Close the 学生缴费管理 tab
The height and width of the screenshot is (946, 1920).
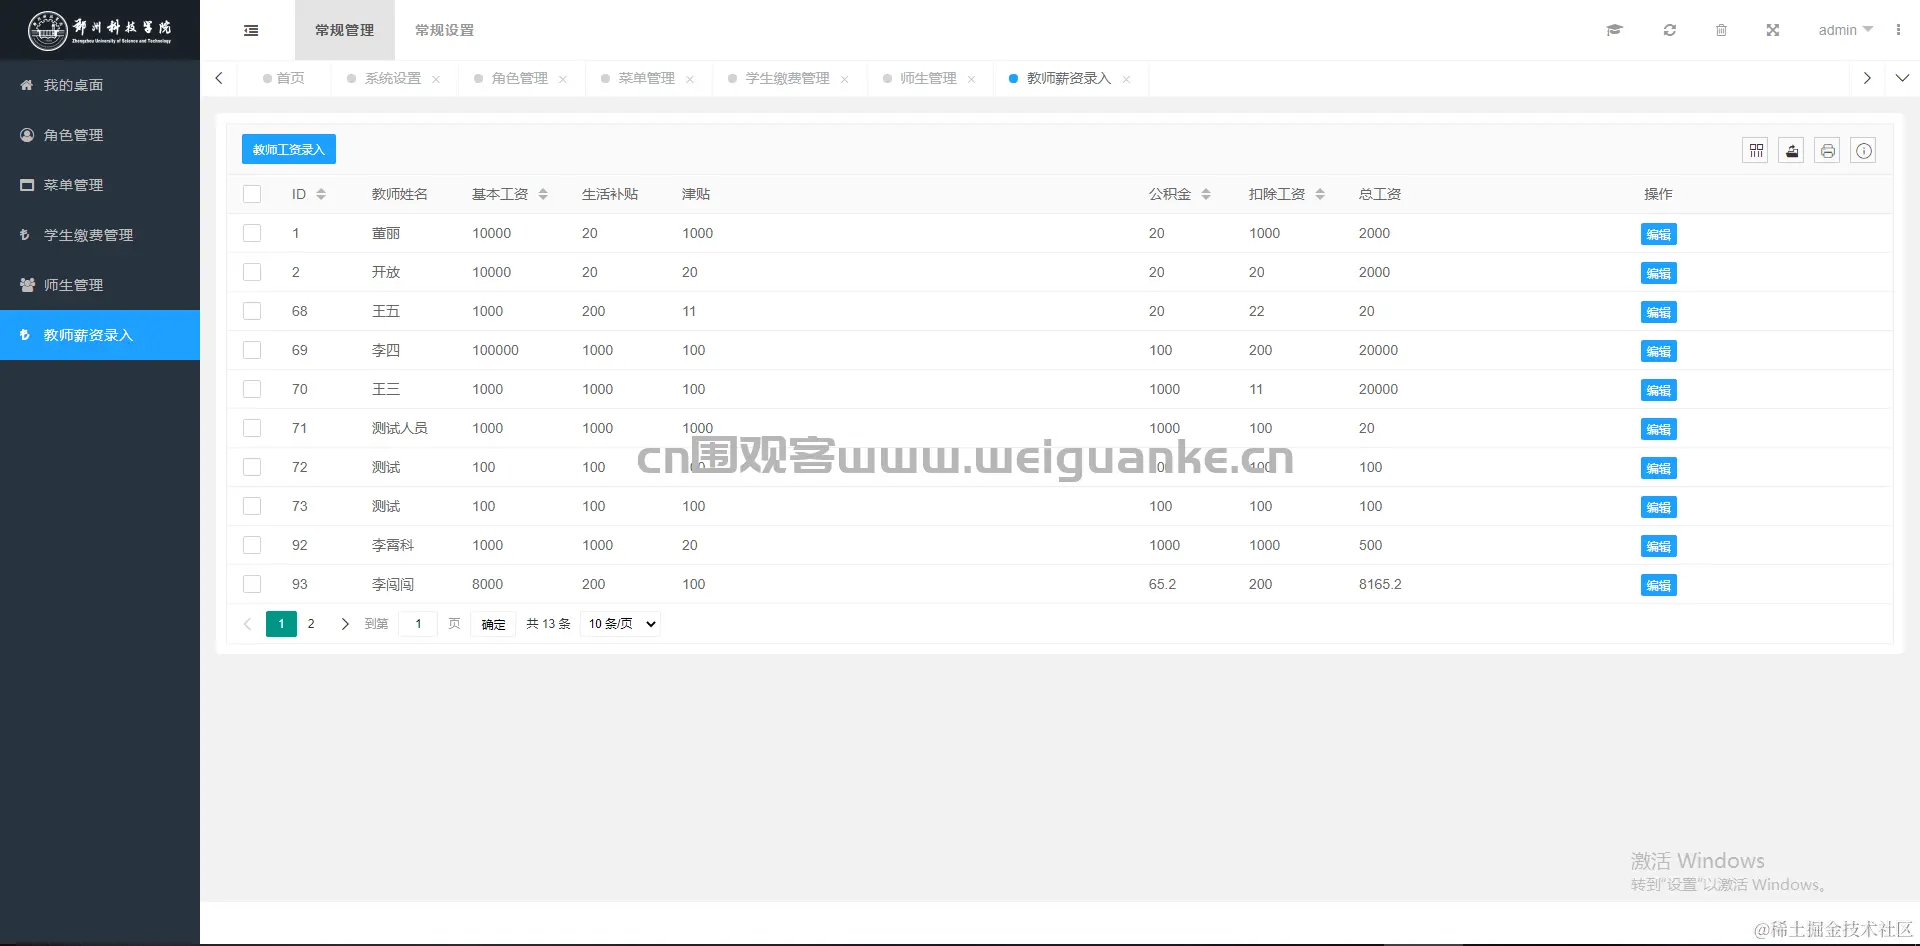point(844,79)
